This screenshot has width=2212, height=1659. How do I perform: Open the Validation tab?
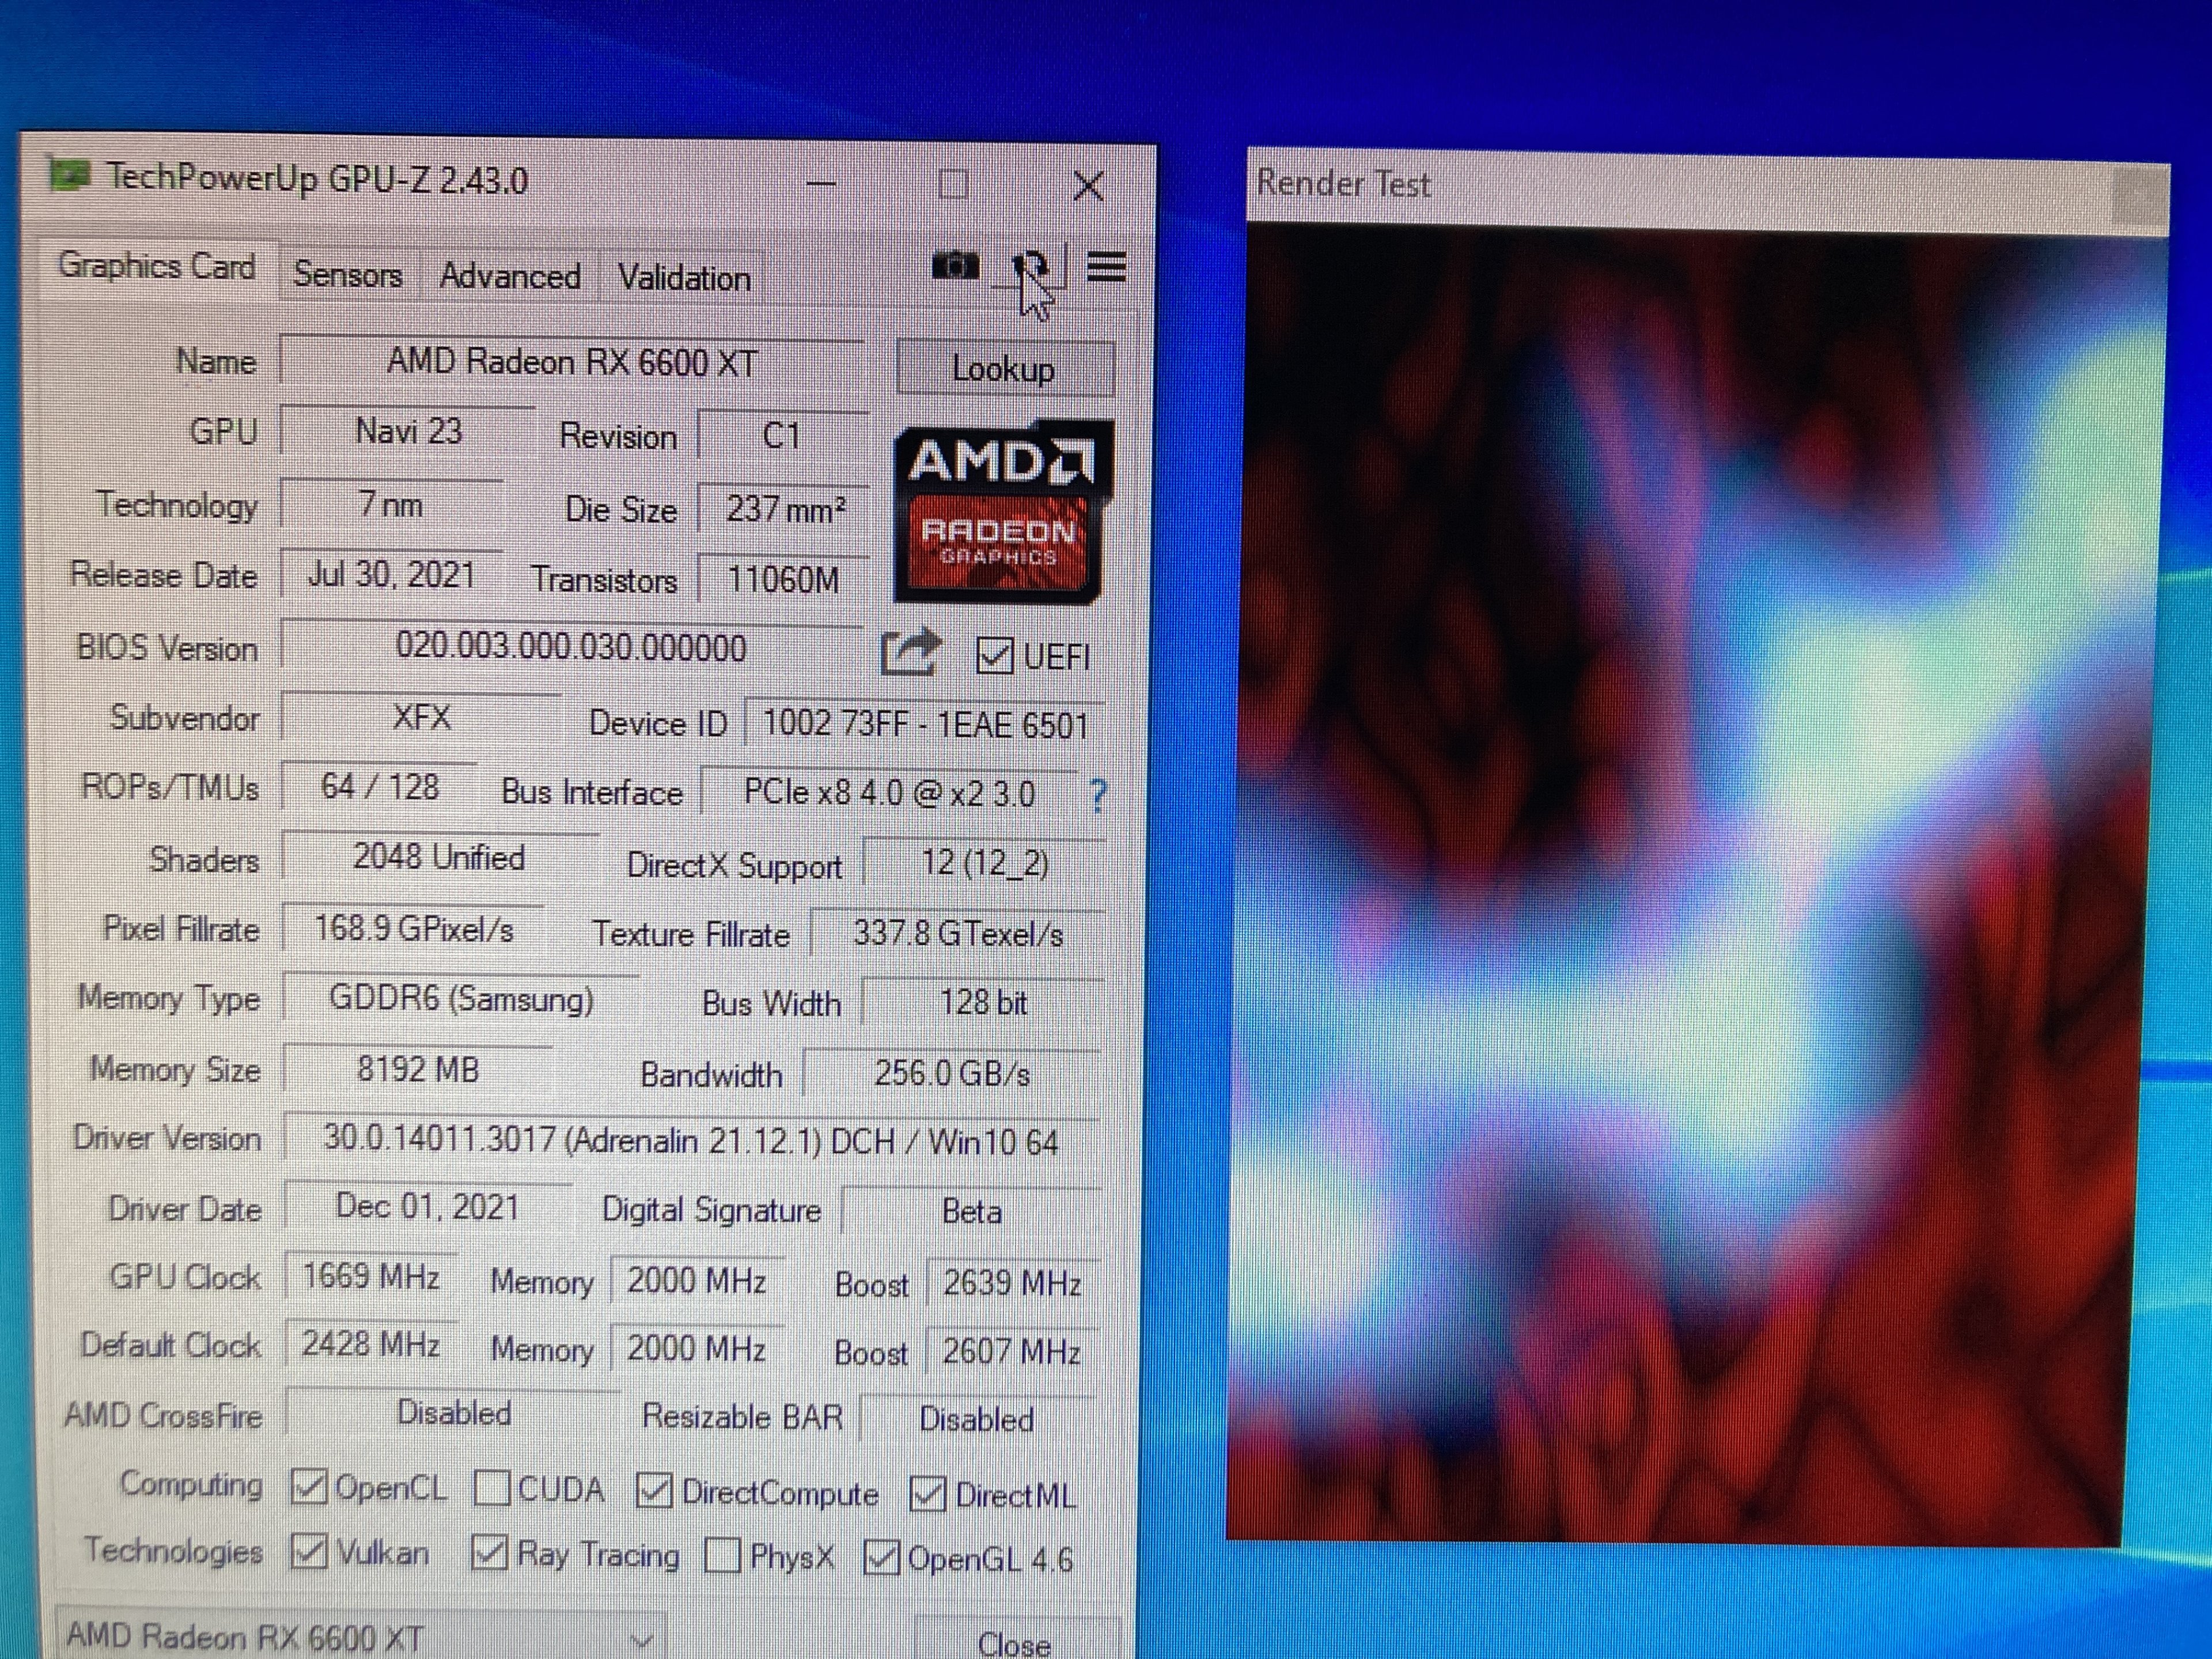click(684, 278)
